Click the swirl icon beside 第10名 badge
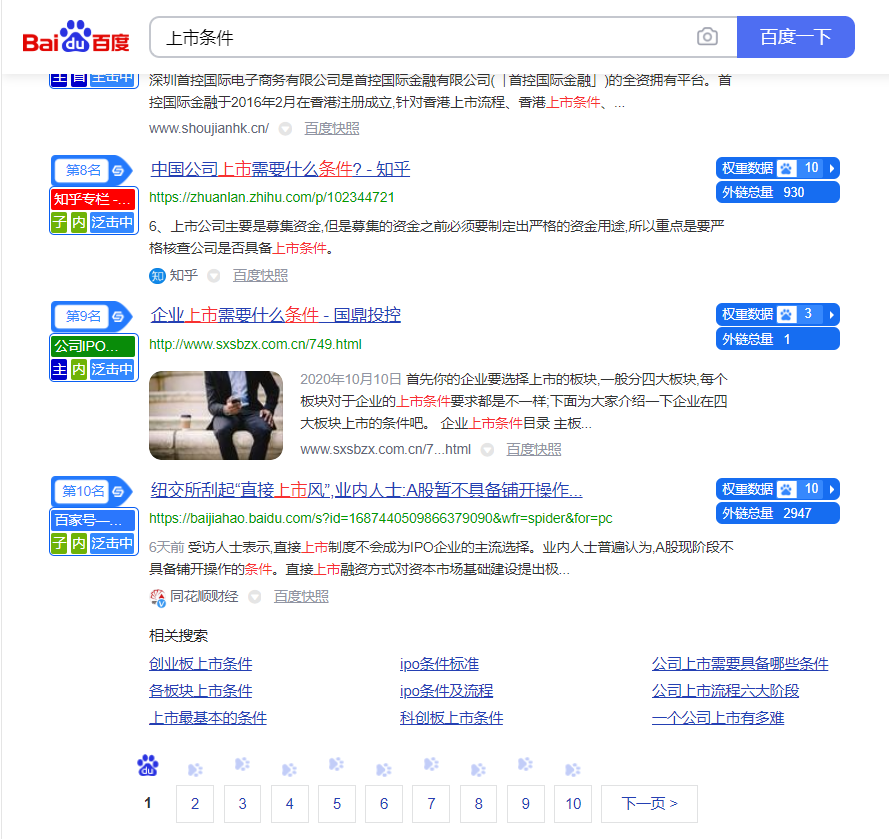 click(x=118, y=491)
